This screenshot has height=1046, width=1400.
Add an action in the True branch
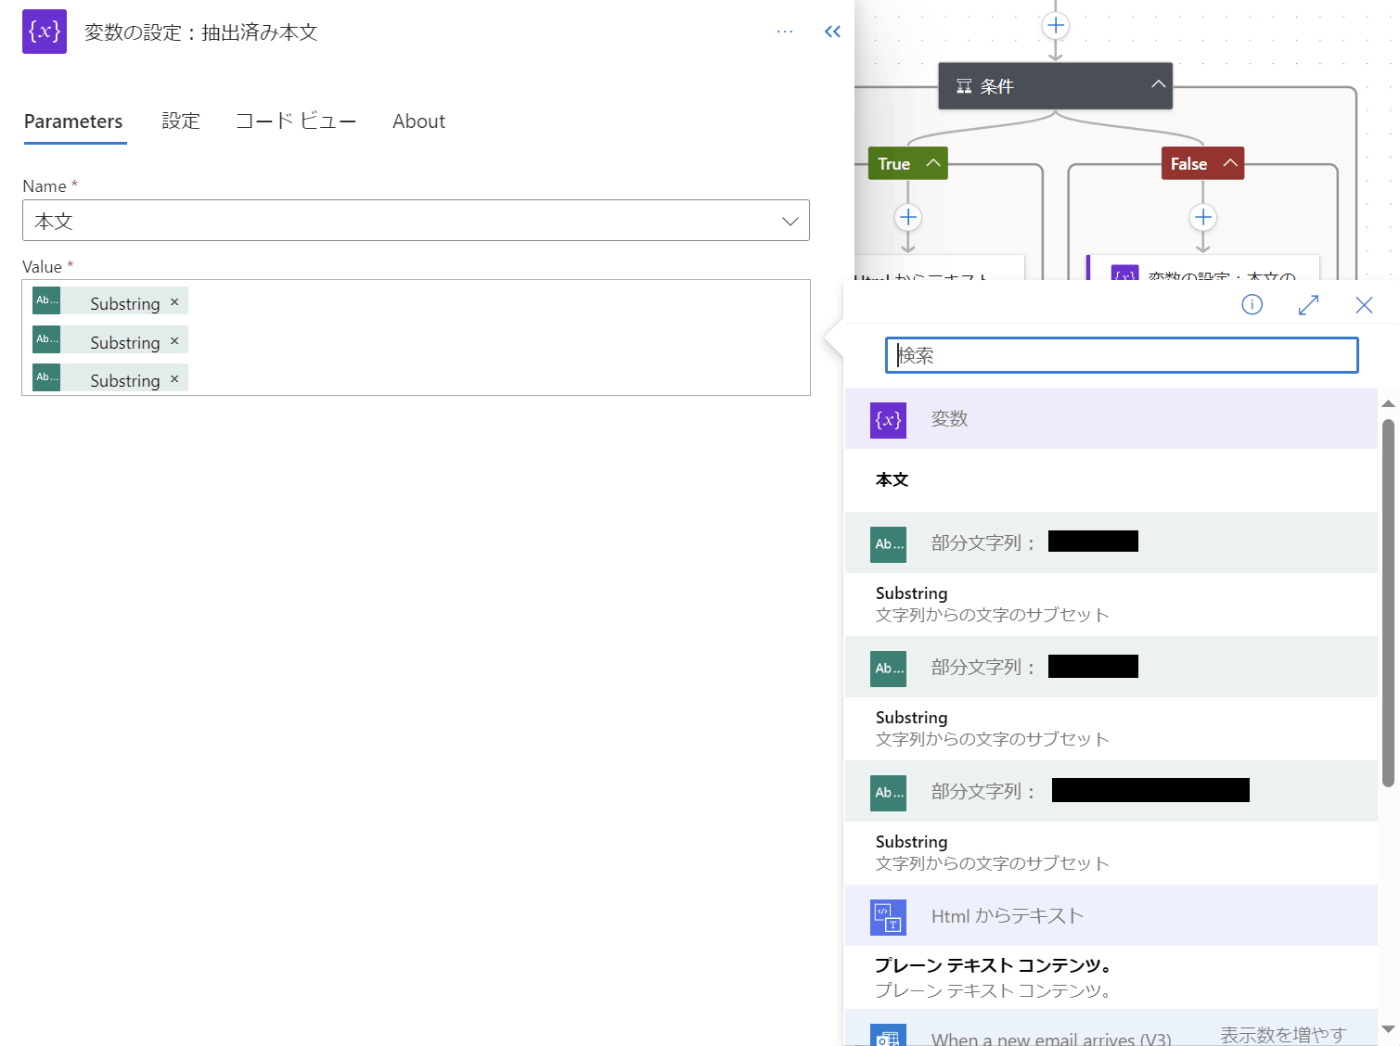click(908, 217)
